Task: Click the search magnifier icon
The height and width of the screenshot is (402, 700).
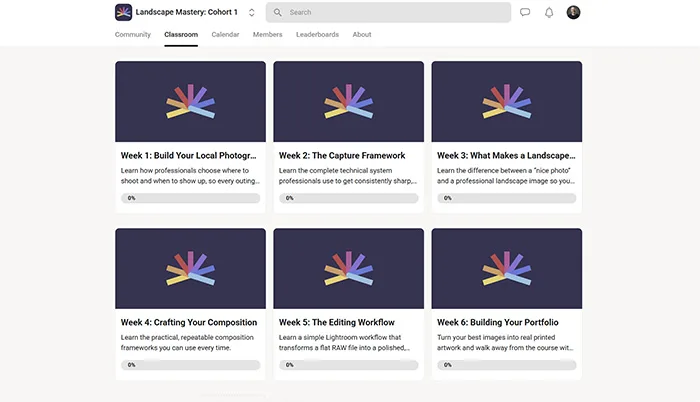Action: click(x=278, y=12)
